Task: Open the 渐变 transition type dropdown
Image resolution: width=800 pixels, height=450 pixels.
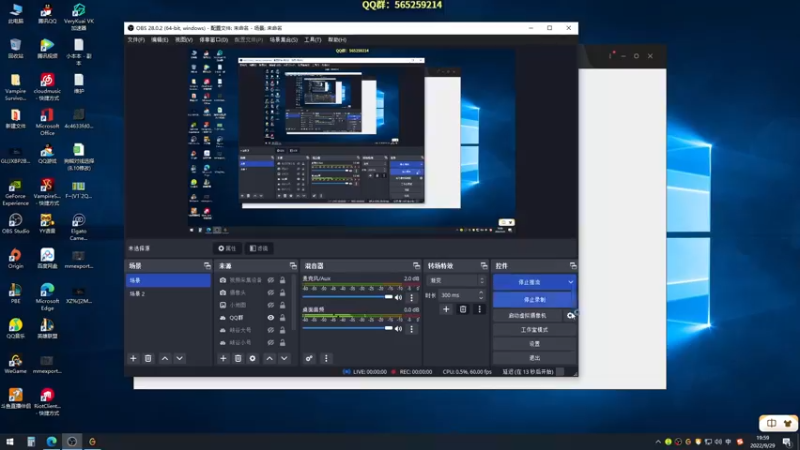Action: click(456, 280)
